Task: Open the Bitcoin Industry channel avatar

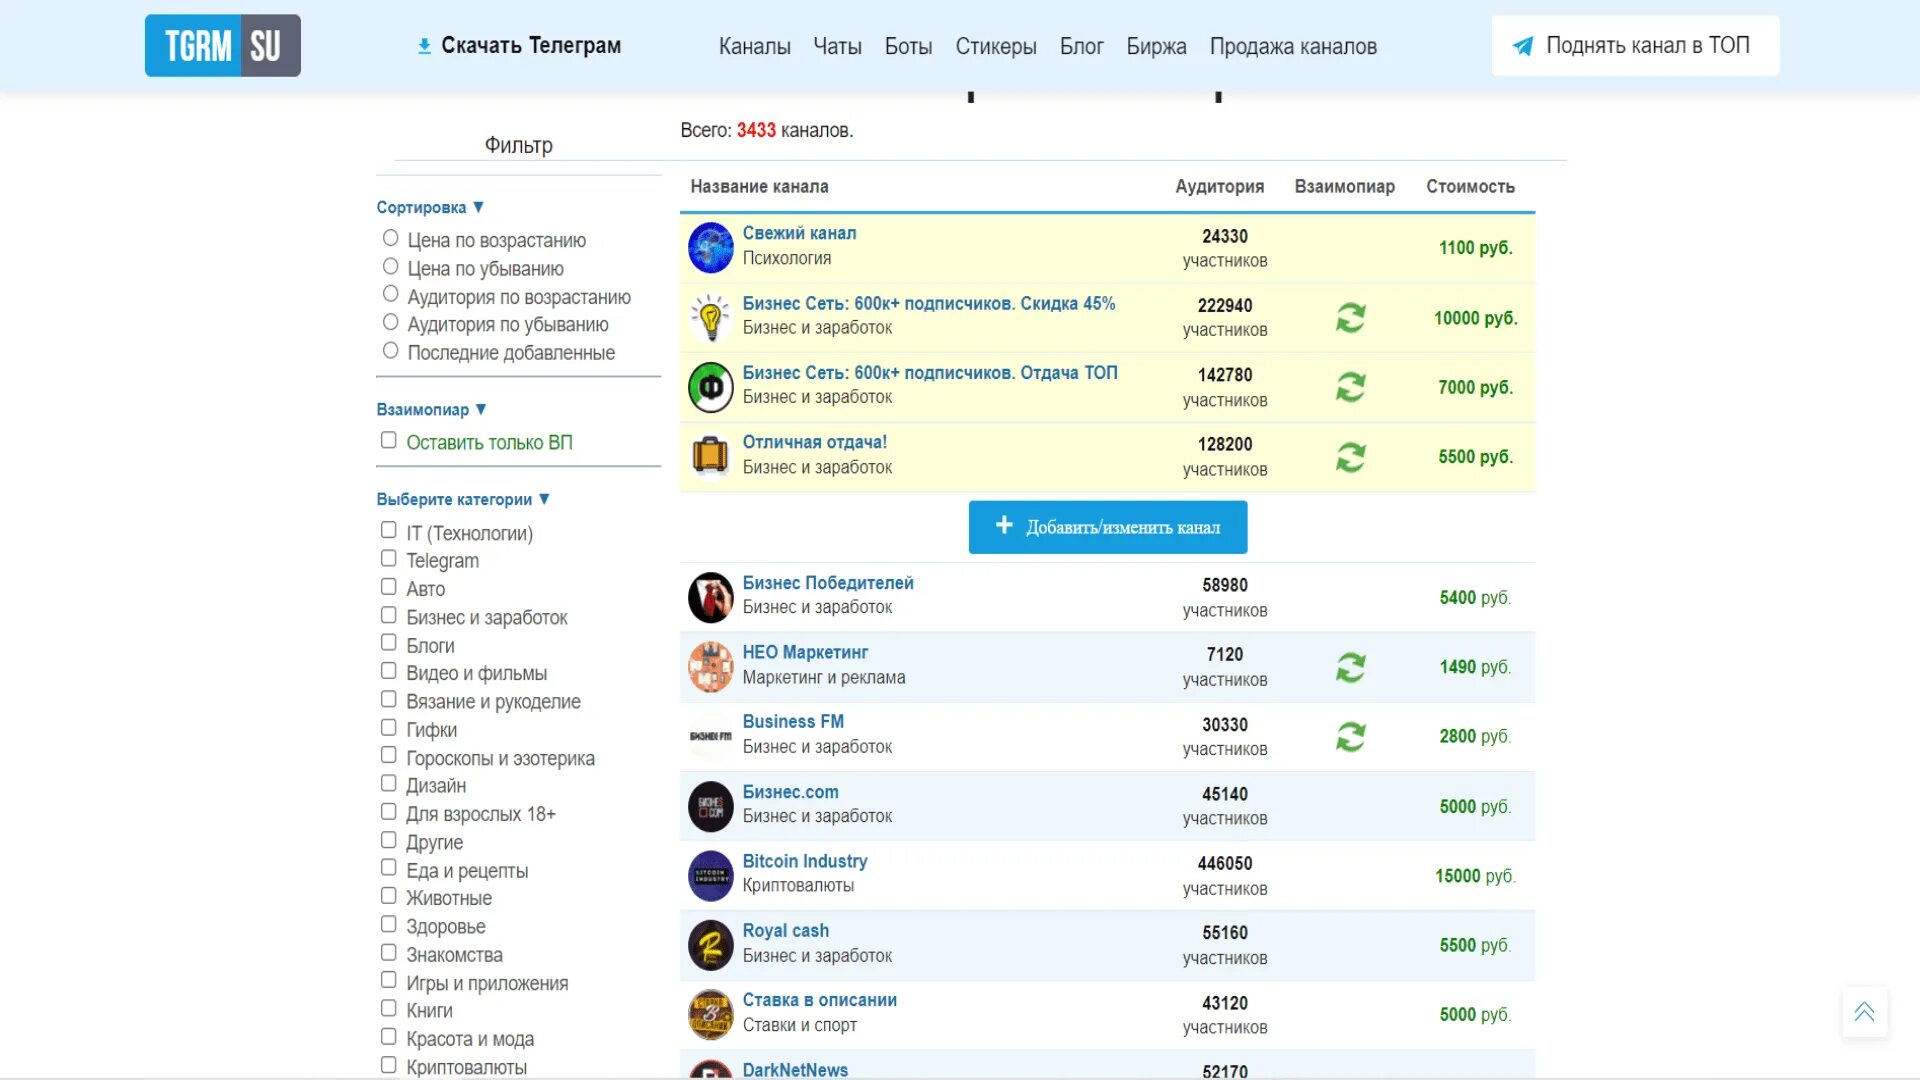Action: pos(711,875)
